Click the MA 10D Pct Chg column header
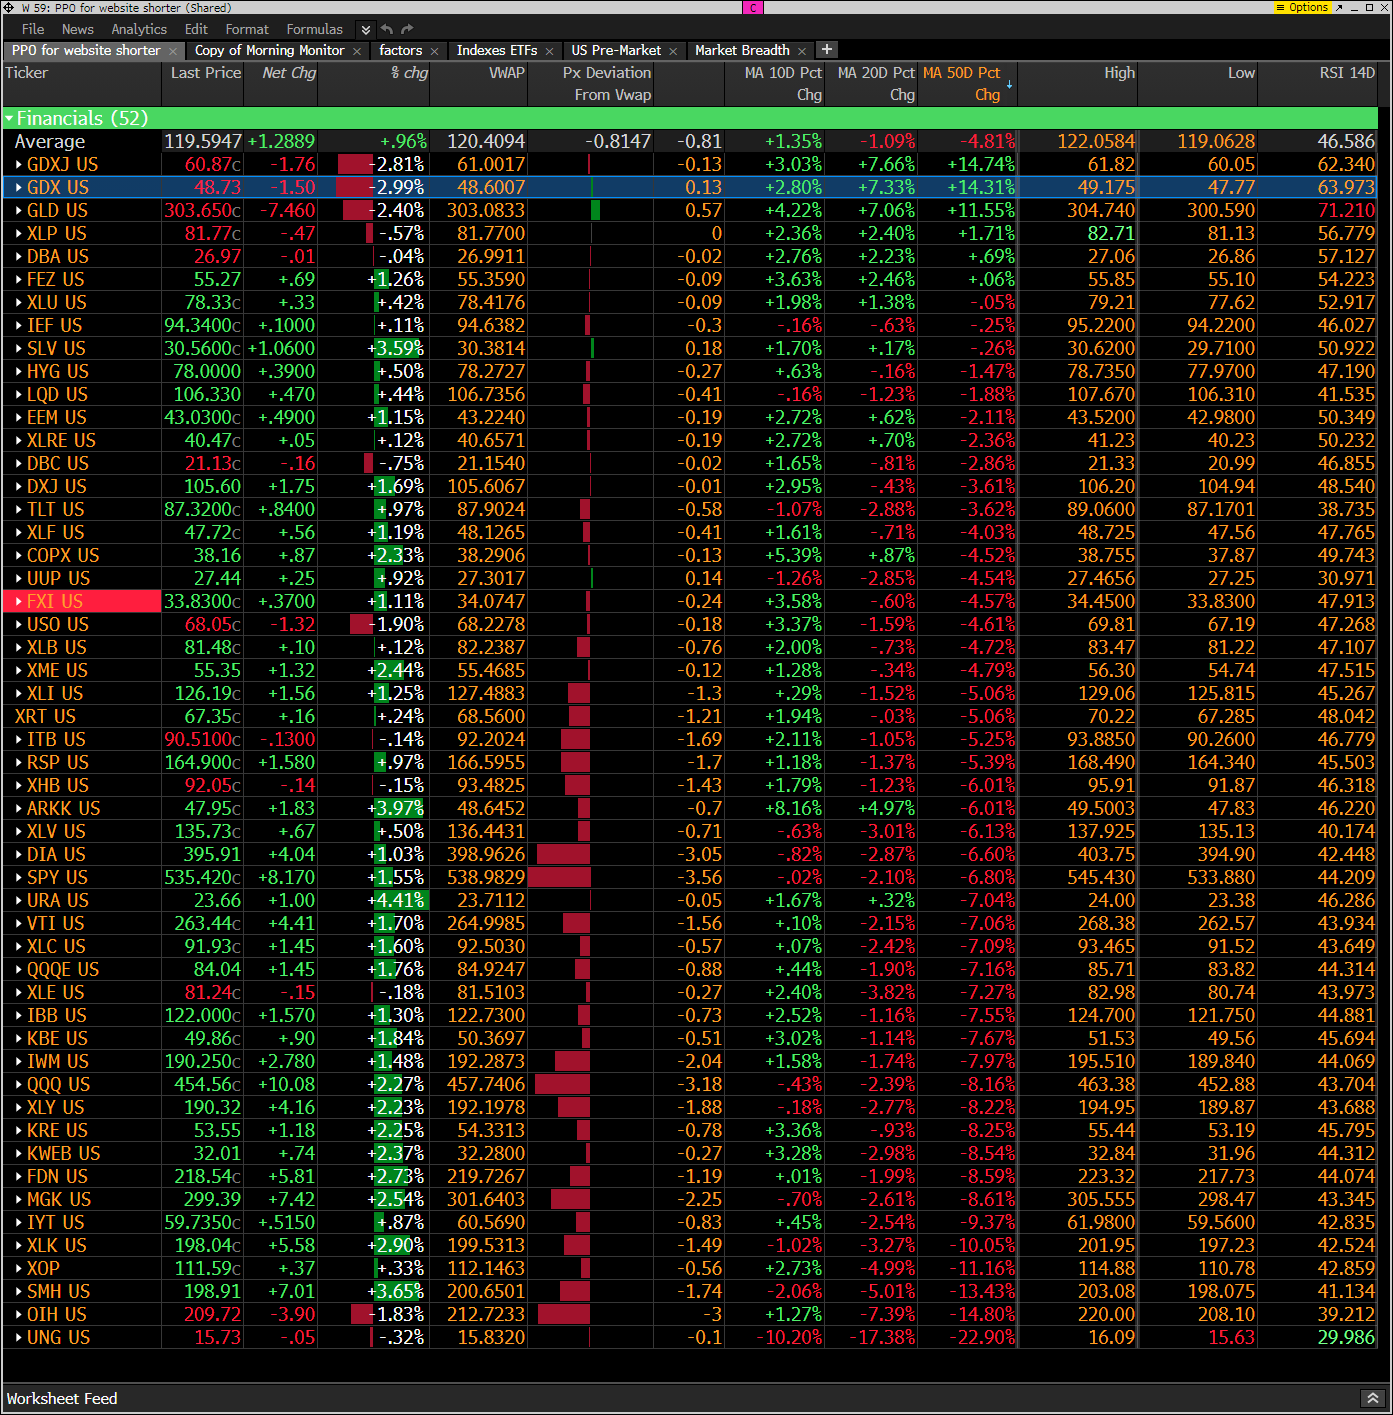Viewport: 1393px width, 1415px height. coord(775,84)
